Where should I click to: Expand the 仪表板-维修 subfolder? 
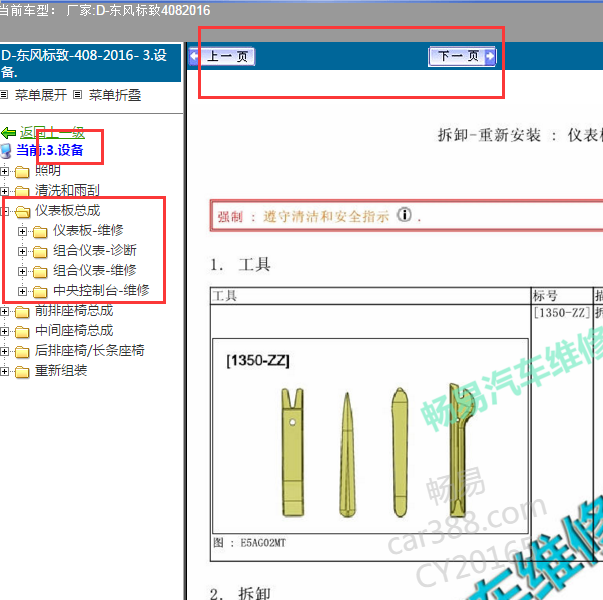(x=22, y=232)
